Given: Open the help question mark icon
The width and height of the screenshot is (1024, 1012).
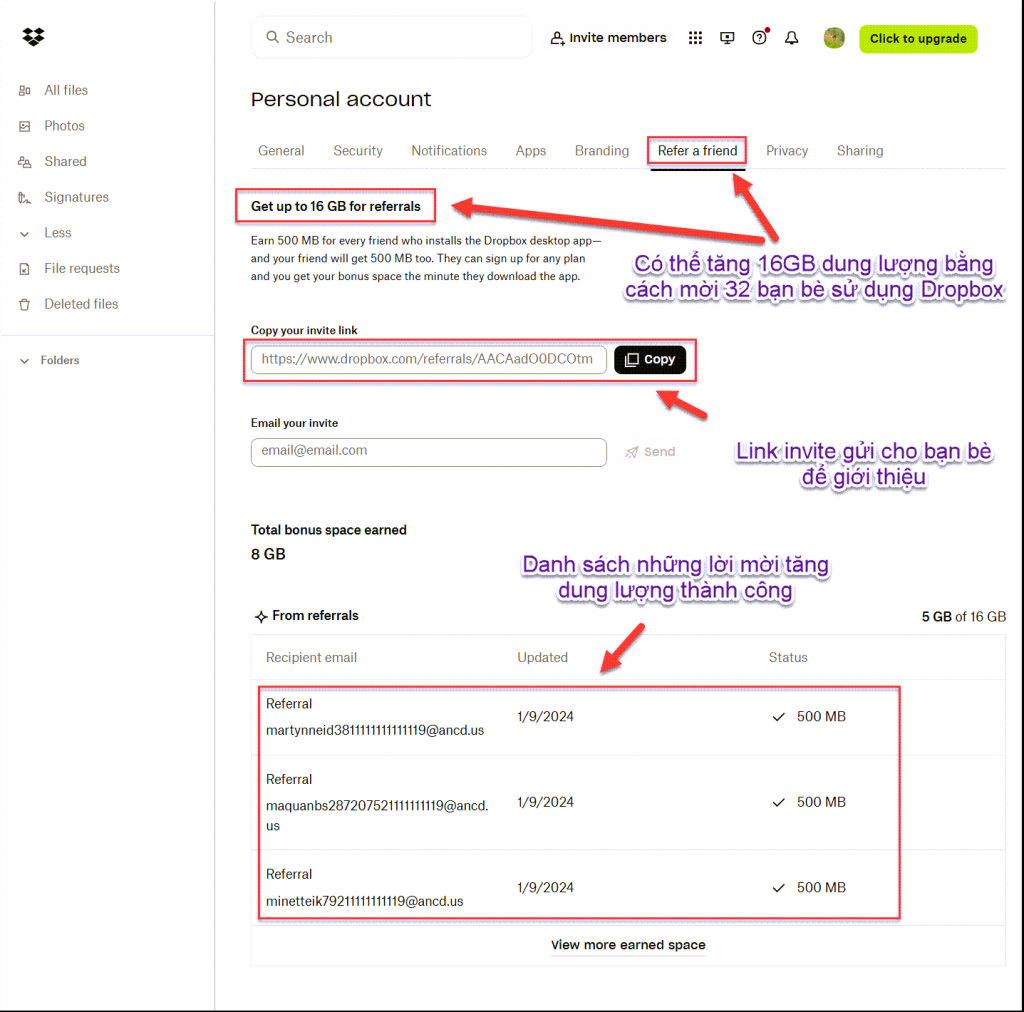Looking at the screenshot, I should pos(760,37).
